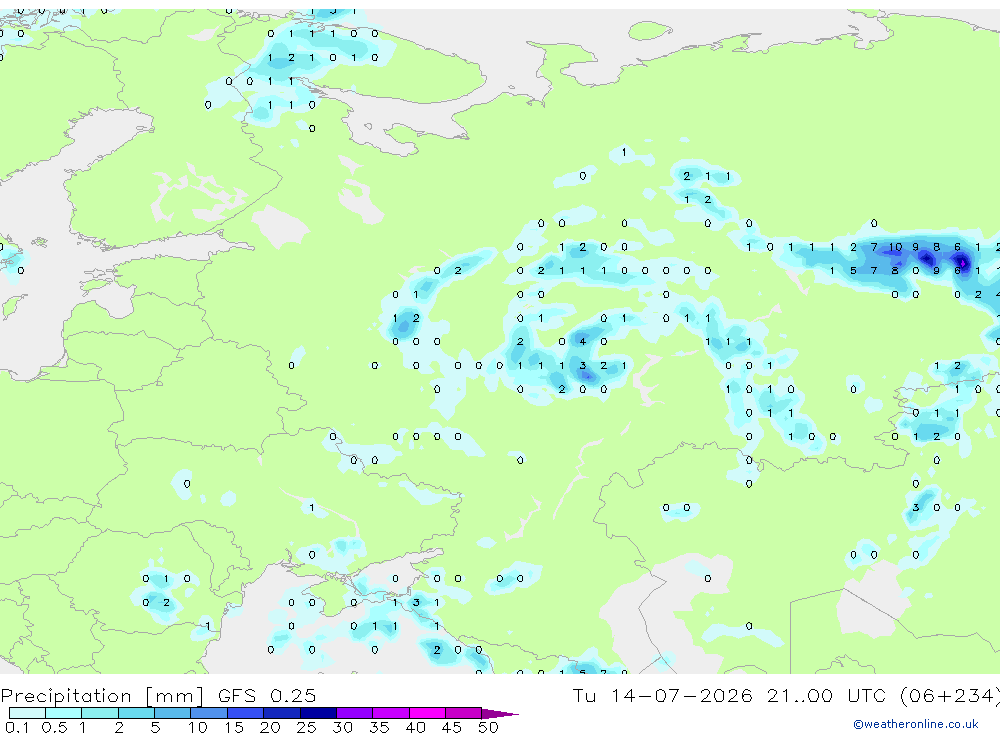
Task: Click the legend label '0.5'
Action: [54, 727]
